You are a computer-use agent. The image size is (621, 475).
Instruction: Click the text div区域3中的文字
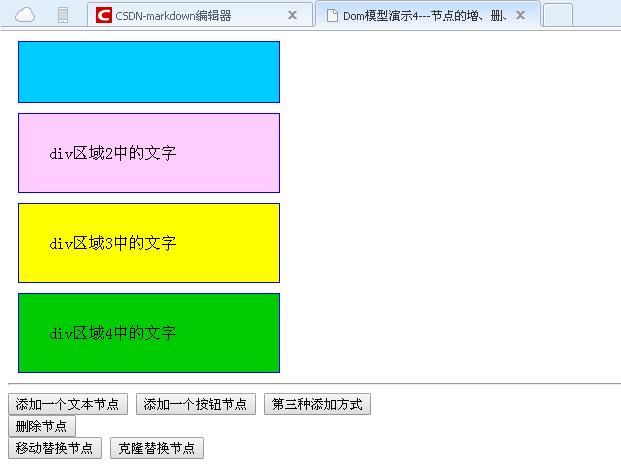pyautogui.click(x=112, y=243)
